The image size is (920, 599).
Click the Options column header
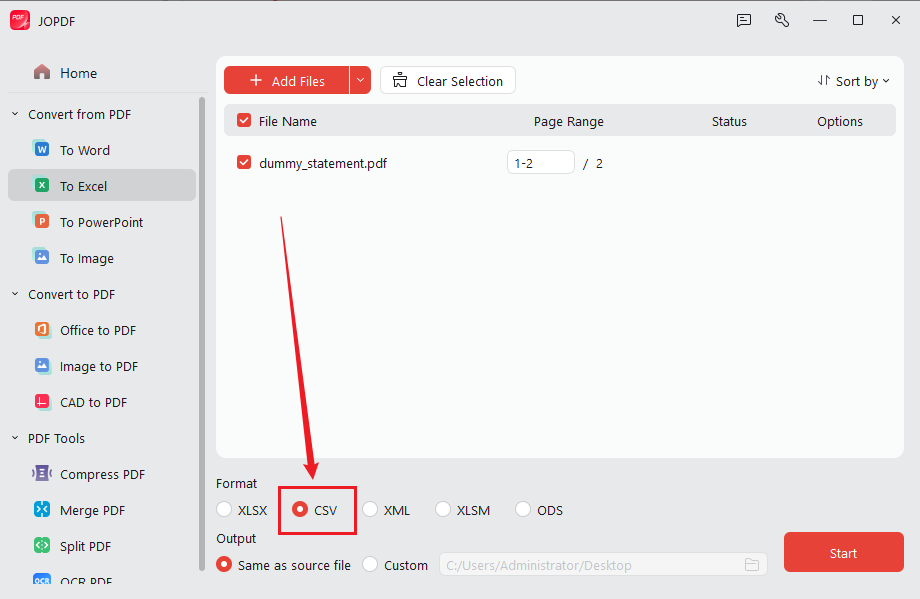click(x=840, y=121)
